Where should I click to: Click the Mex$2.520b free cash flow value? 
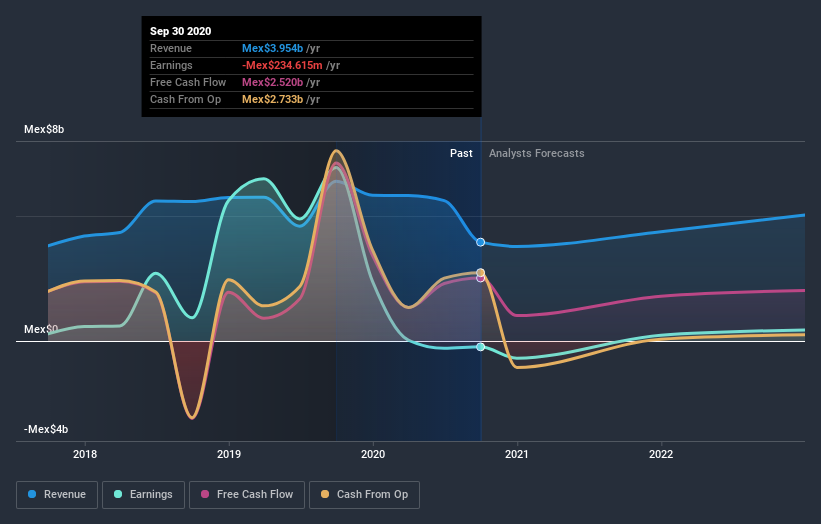pyautogui.click(x=272, y=82)
